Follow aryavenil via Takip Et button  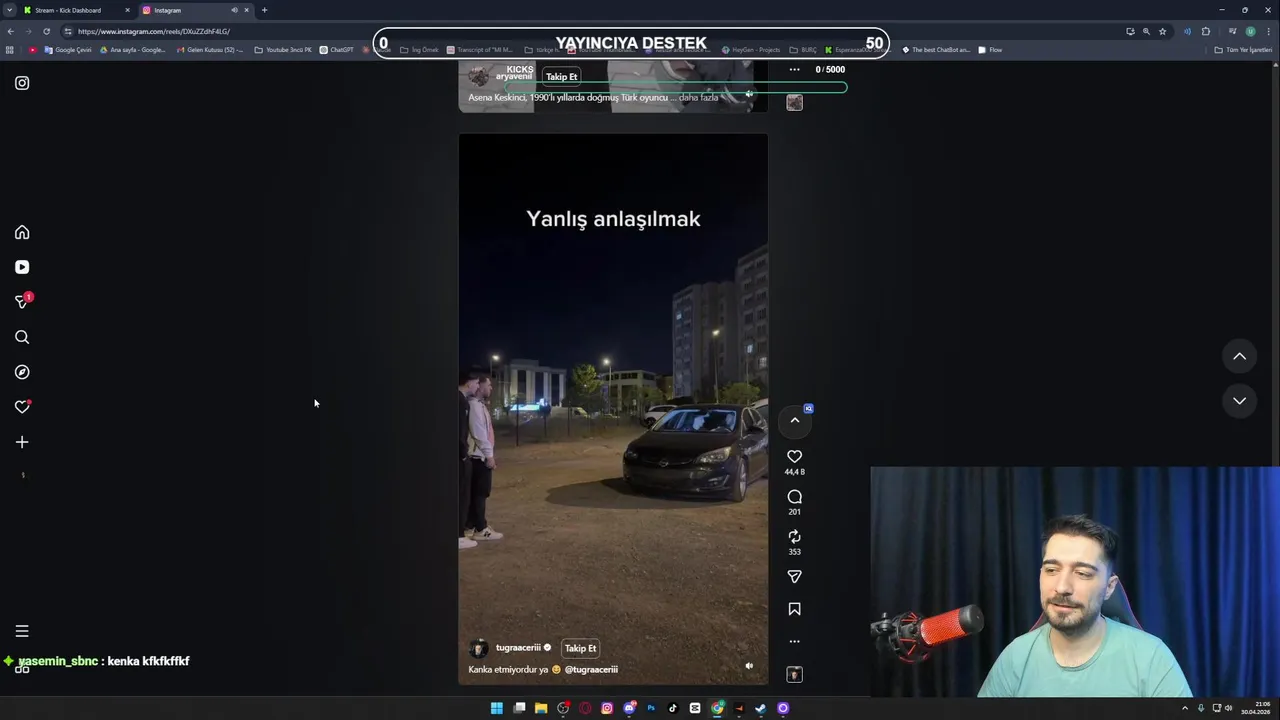tap(561, 77)
